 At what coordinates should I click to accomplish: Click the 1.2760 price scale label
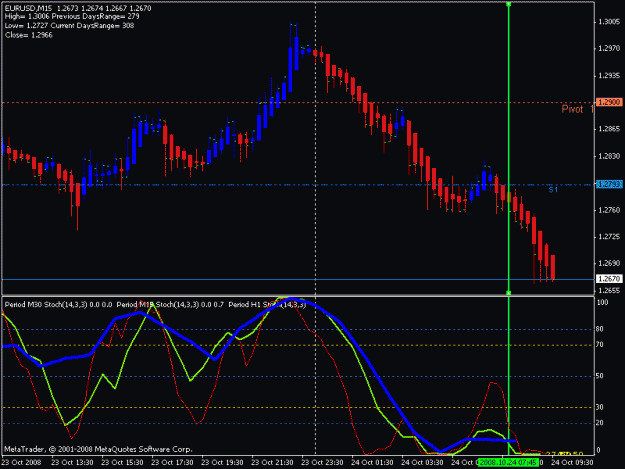pyautogui.click(x=609, y=210)
